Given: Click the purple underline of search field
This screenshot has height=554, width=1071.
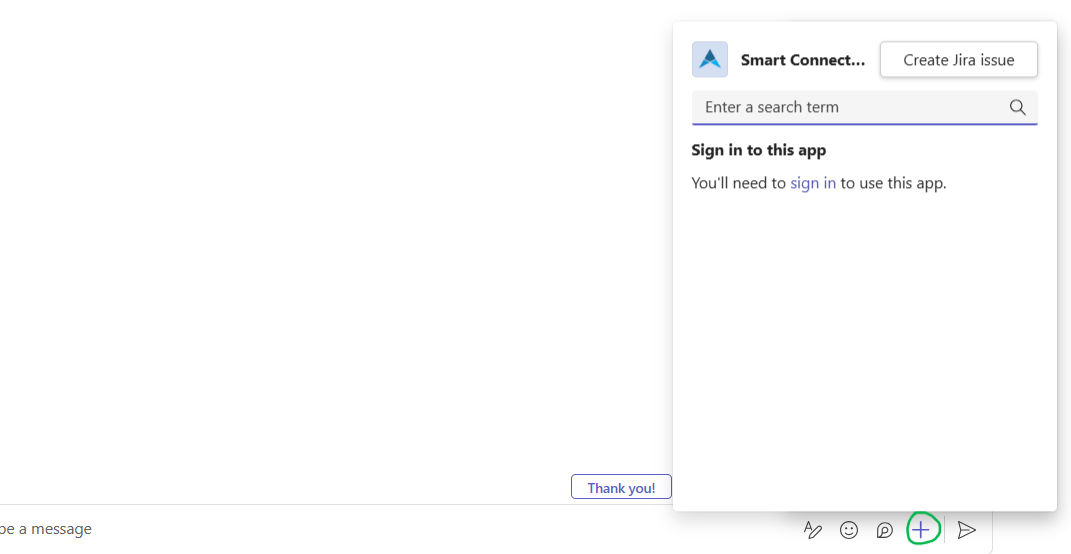Looking at the screenshot, I should click(865, 124).
